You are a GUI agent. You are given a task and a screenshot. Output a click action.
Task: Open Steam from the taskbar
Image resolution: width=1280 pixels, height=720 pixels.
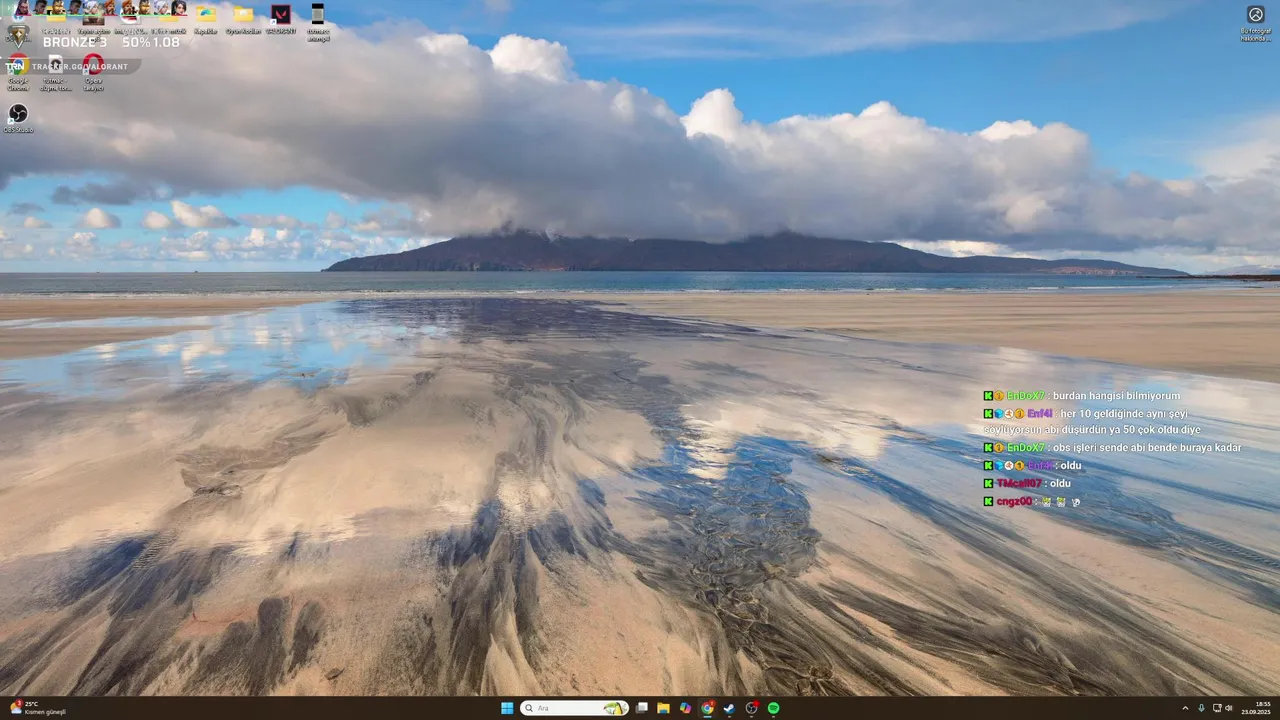729,708
